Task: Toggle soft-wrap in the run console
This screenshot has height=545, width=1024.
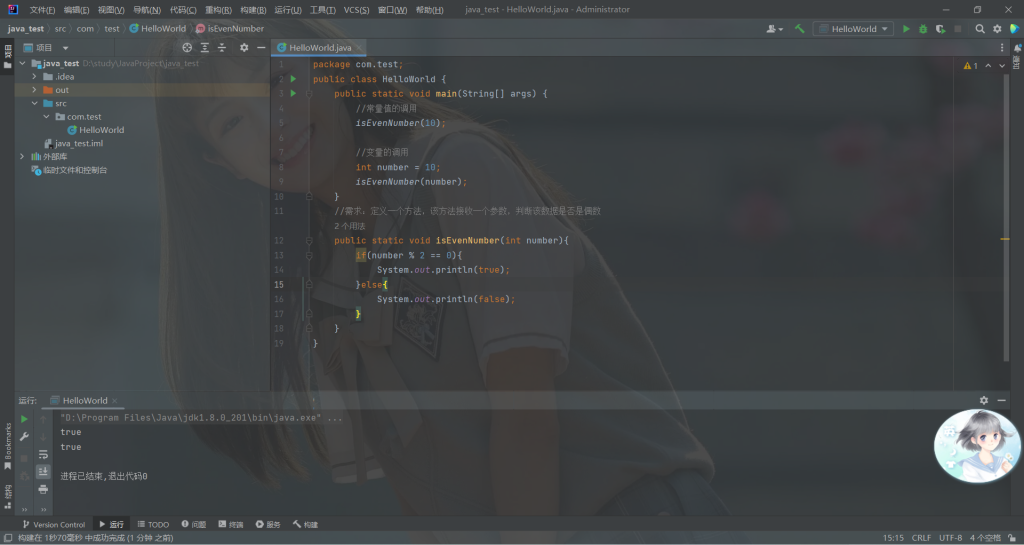Action: [x=43, y=454]
